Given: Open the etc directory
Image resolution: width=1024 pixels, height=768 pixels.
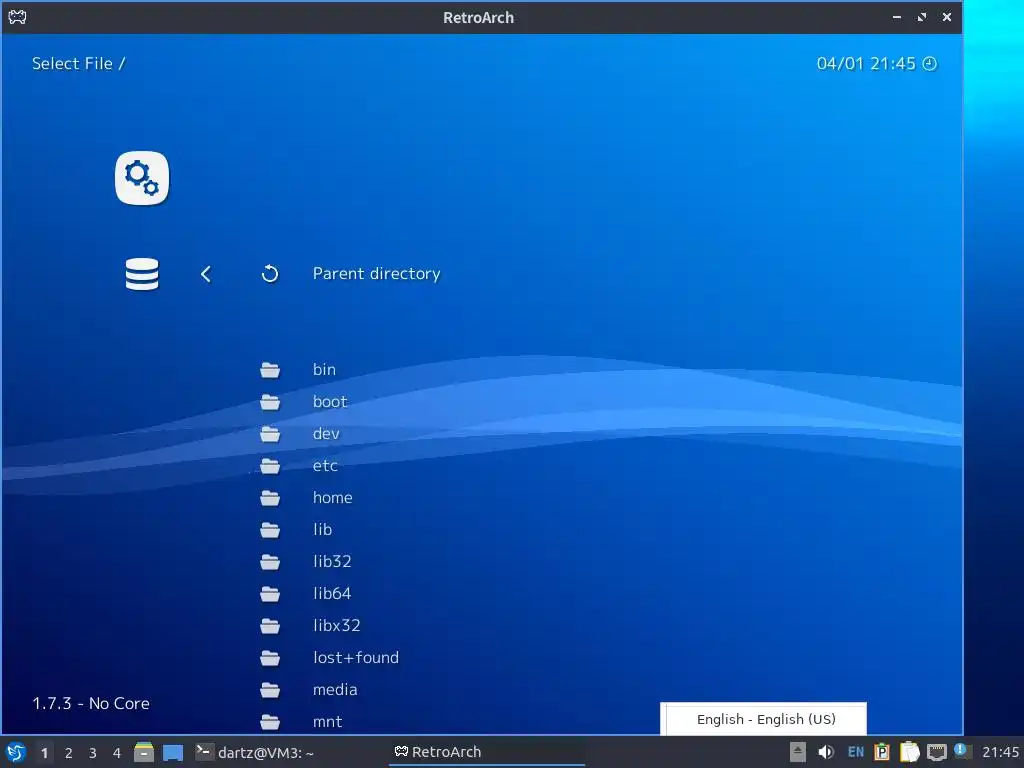Looking at the screenshot, I should point(325,466).
